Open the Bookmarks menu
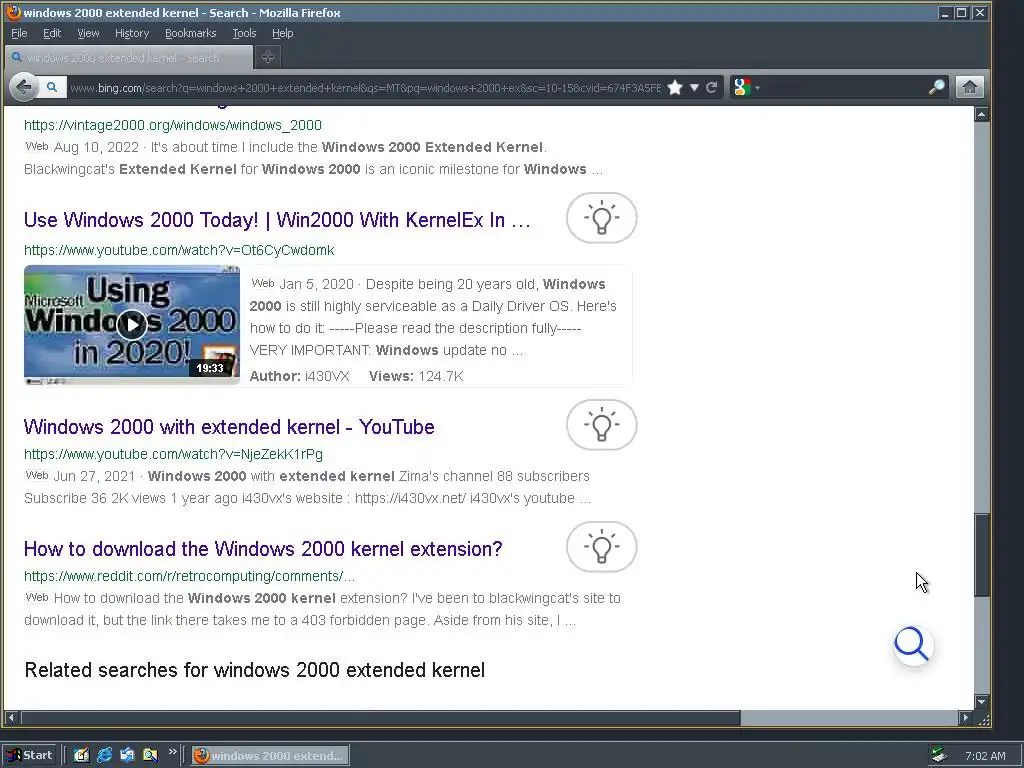 pos(190,33)
